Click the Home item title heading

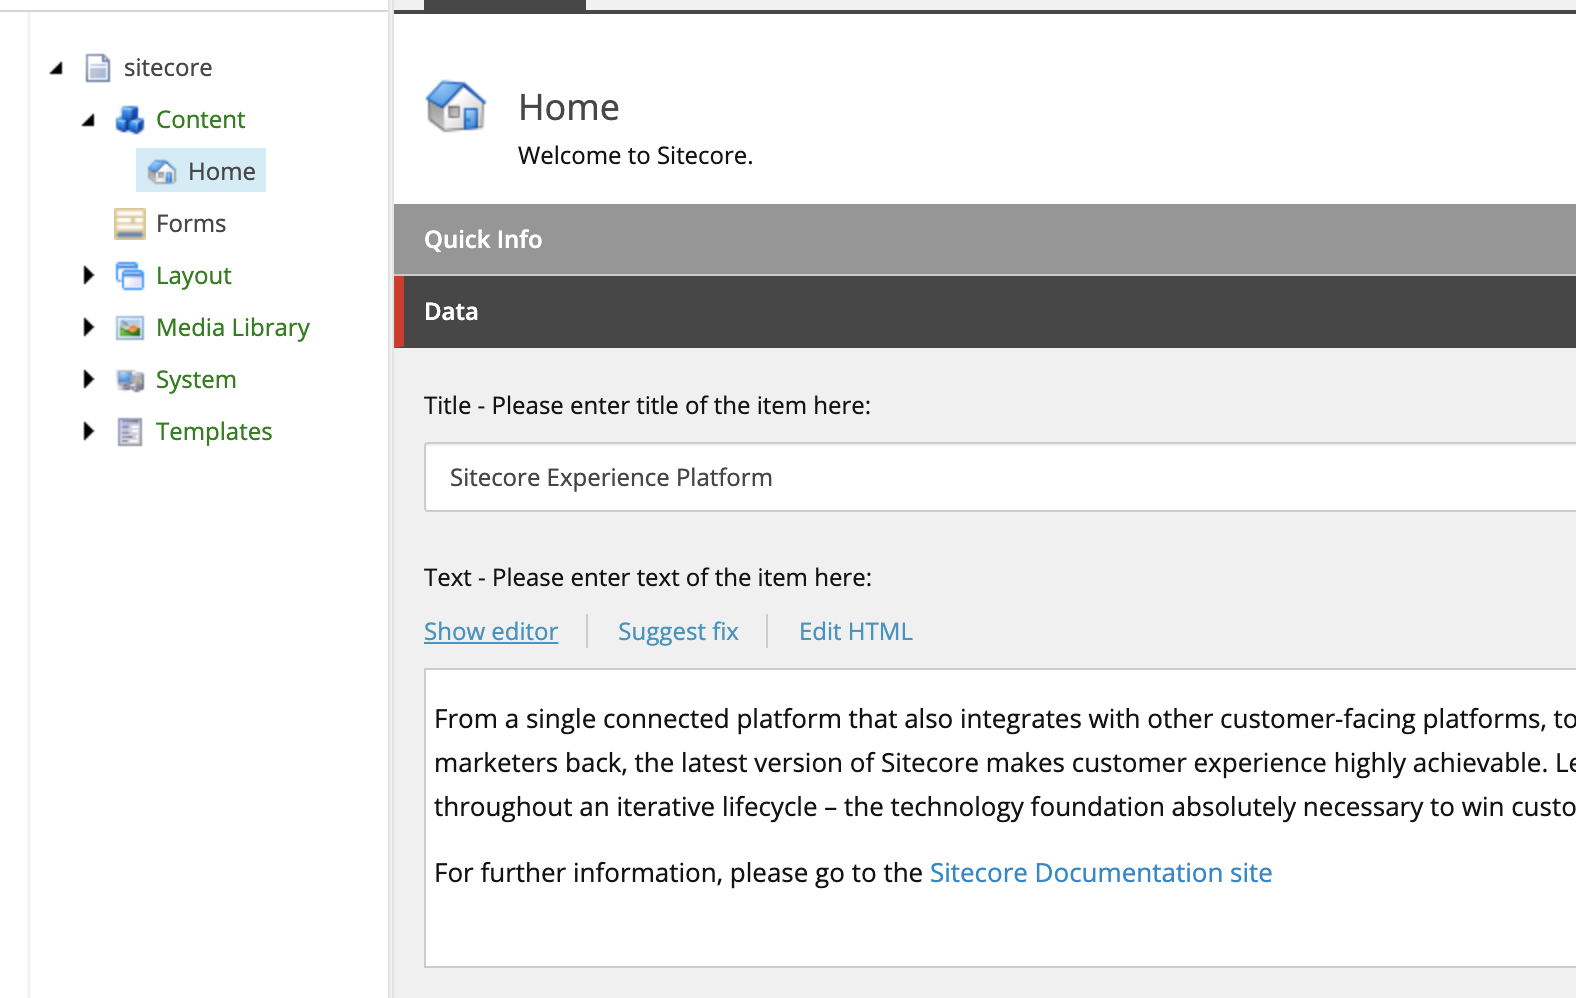click(x=569, y=107)
